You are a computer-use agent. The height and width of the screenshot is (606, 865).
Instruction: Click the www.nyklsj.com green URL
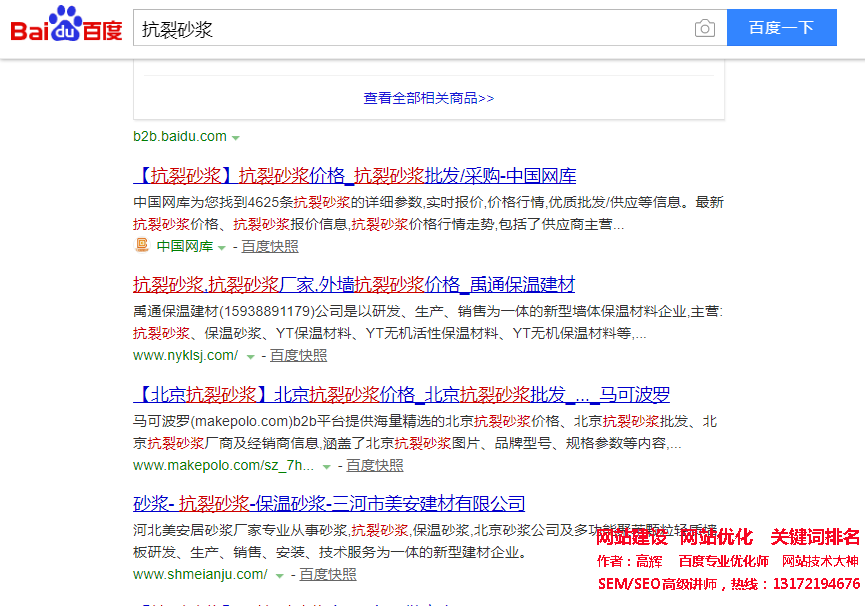coord(185,355)
